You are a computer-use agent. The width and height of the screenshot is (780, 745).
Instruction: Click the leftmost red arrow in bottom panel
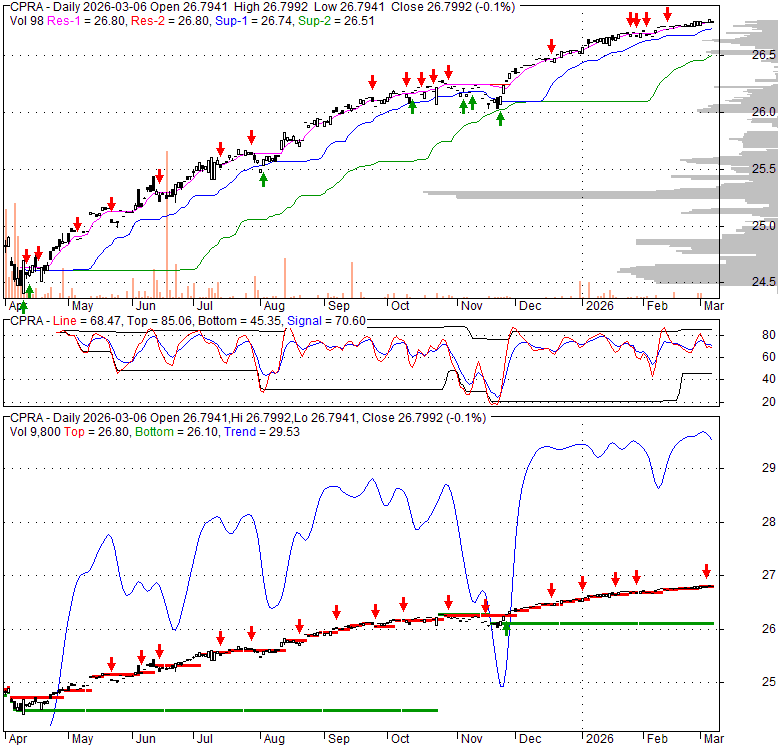pyautogui.click(x=111, y=663)
